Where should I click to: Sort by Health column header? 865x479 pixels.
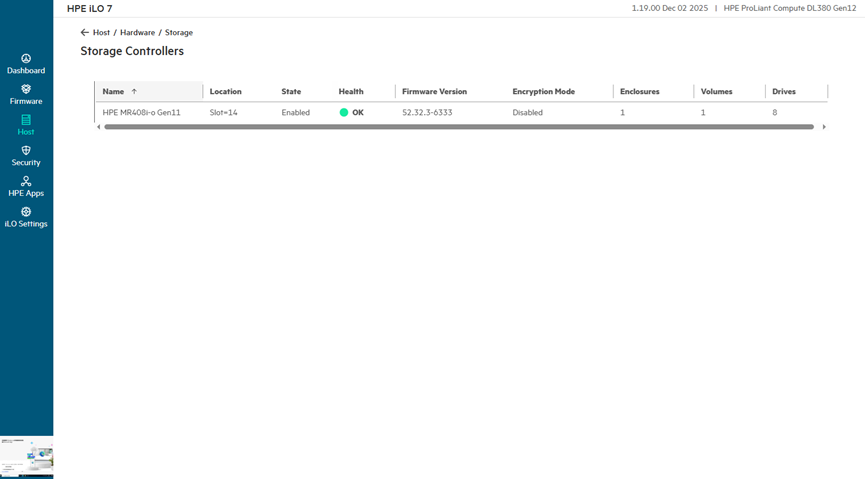(351, 92)
